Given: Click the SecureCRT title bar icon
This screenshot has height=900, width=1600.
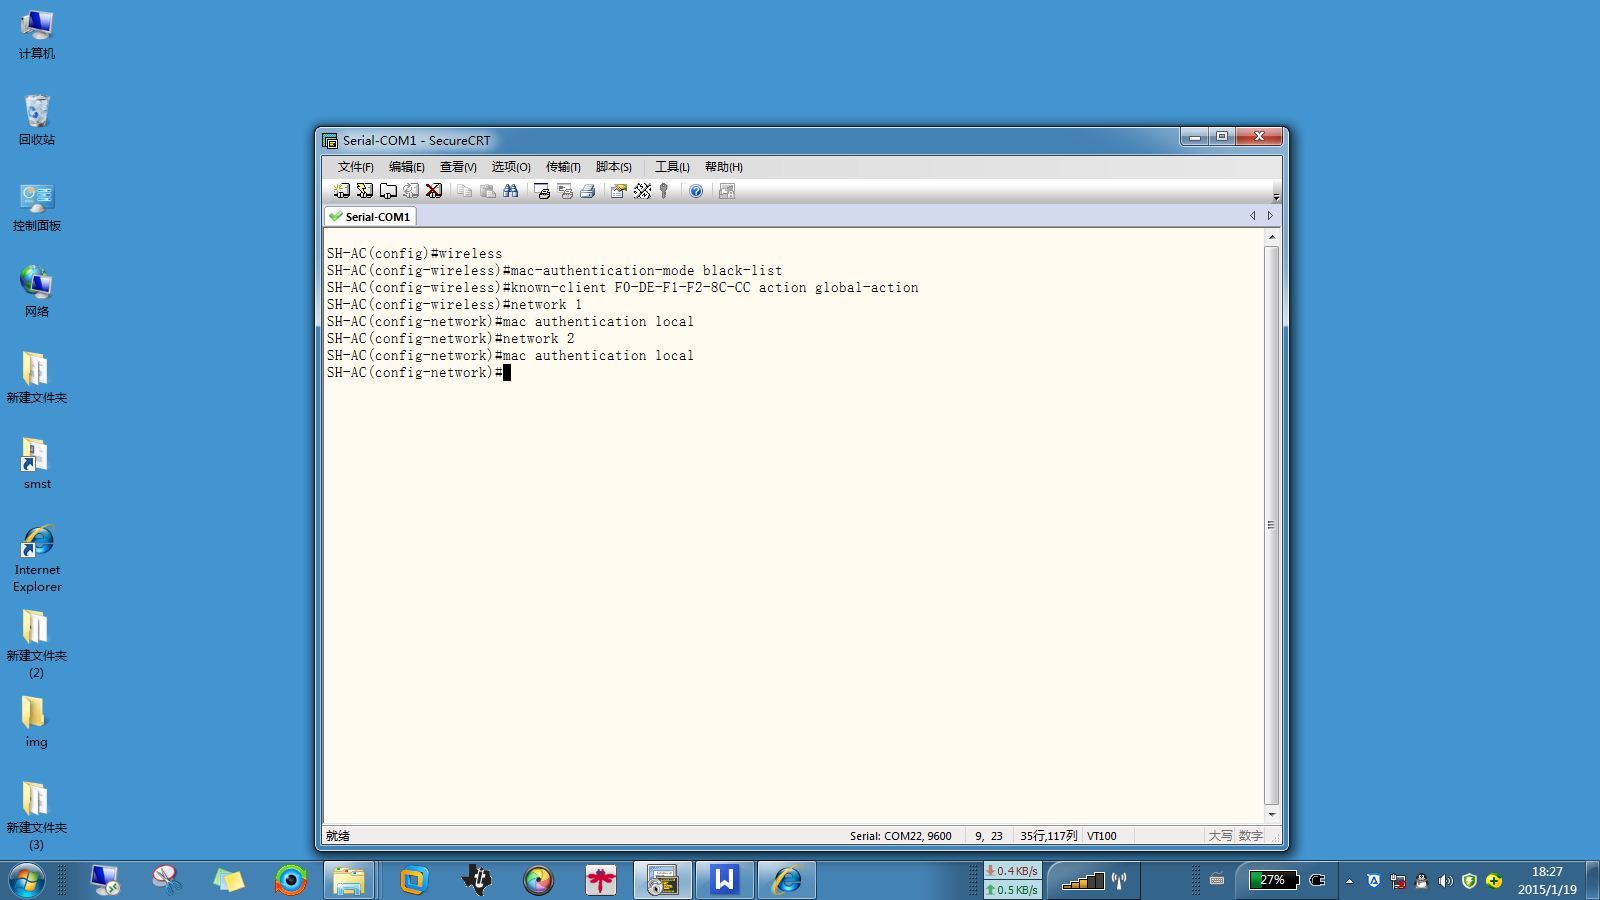Looking at the screenshot, I should pyautogui.click(x=330, y=141).
